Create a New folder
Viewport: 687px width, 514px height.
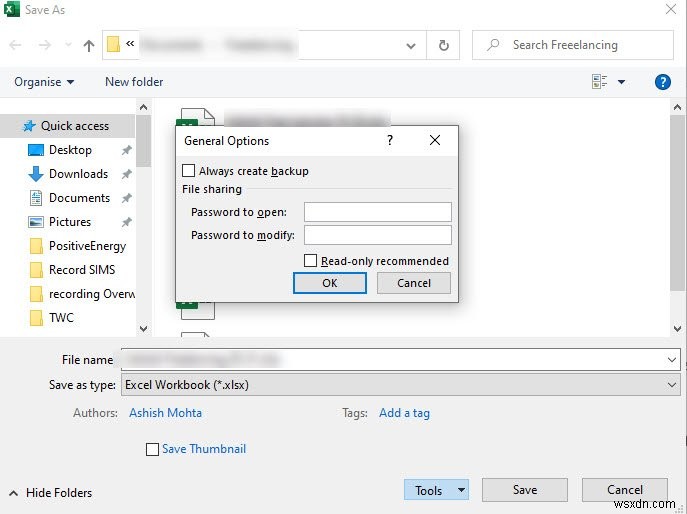coord(134,82)
